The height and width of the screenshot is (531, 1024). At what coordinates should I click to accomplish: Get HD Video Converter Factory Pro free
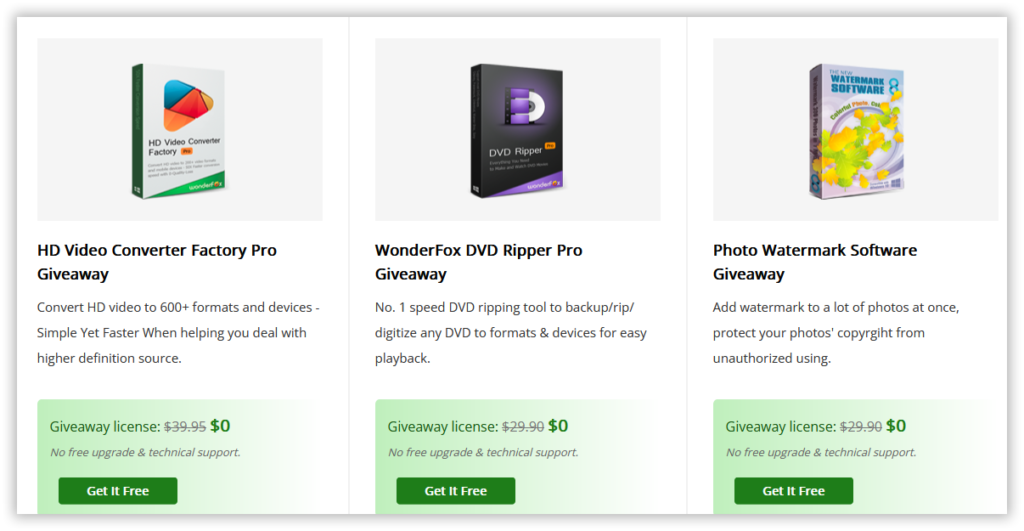point(118,491)
